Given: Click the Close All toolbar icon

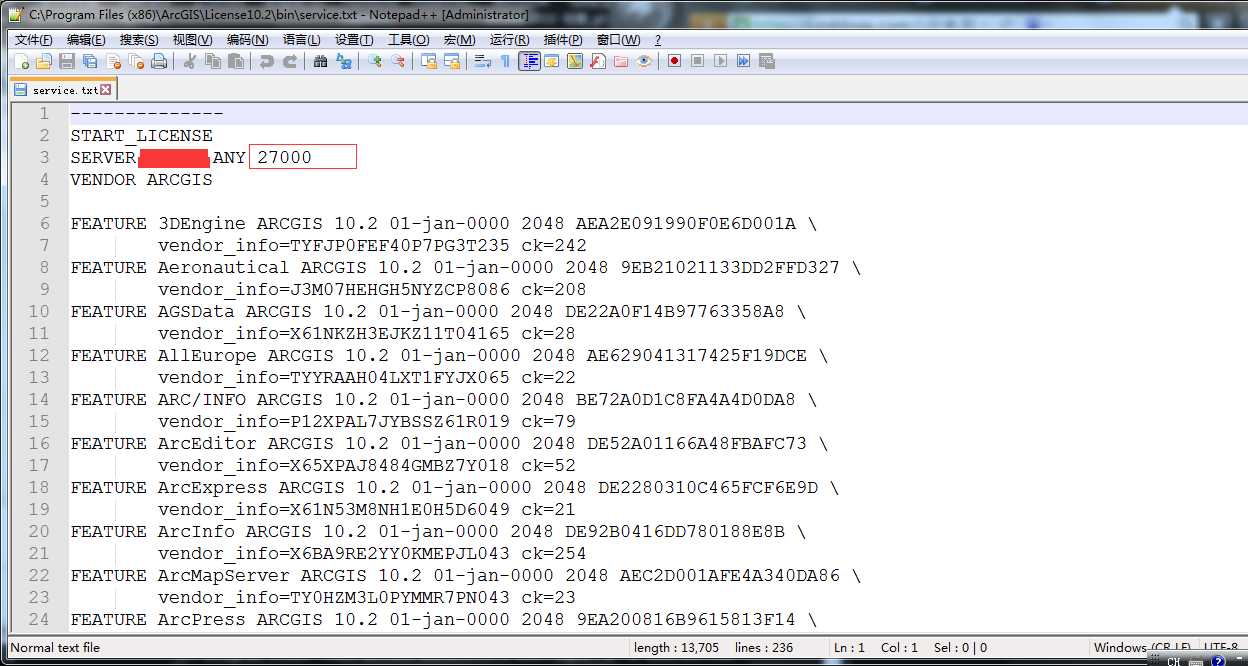Looking at the screenshot, I should [x=136, y=61].
